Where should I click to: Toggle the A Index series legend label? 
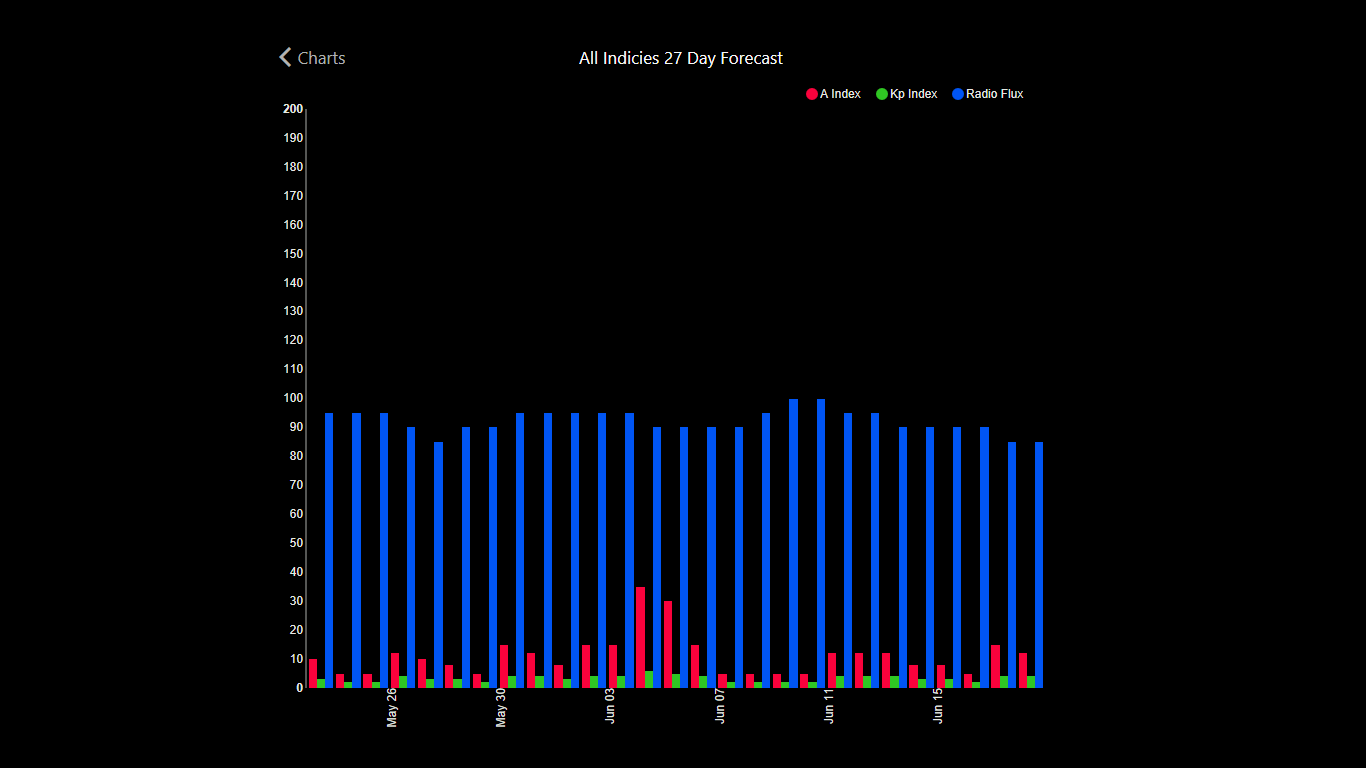[x=840, y=94]
